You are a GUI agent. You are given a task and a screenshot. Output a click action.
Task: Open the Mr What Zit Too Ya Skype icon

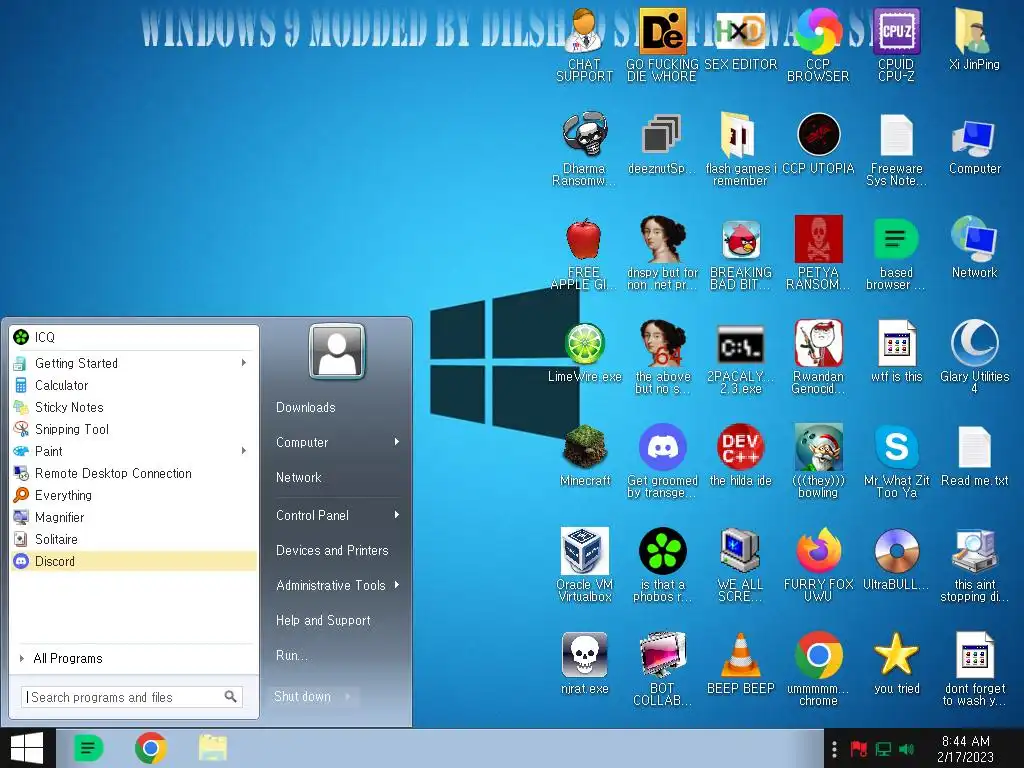(896, 460)
